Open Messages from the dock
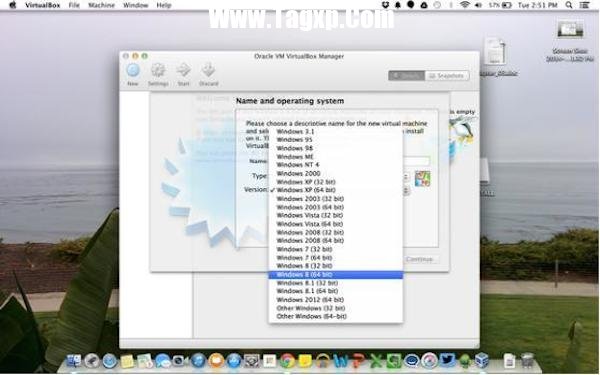The width and height of the screenshot is (600, 375). pyautogui.click(x=163, y=361)
